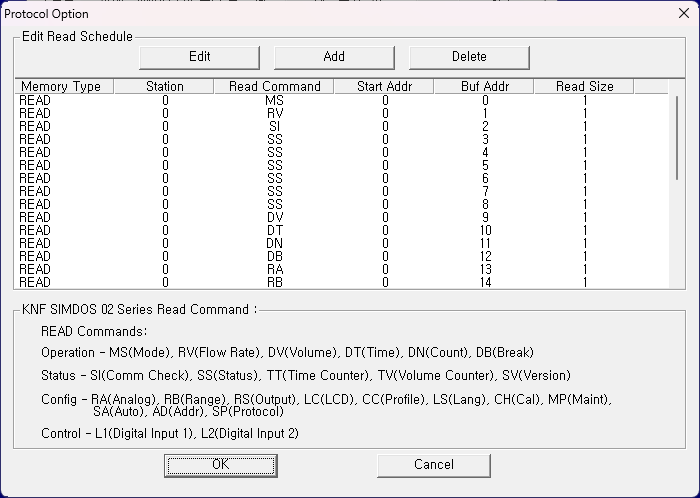Click the Buf Addr column header

pyautogui.click(x=484, y=86)
